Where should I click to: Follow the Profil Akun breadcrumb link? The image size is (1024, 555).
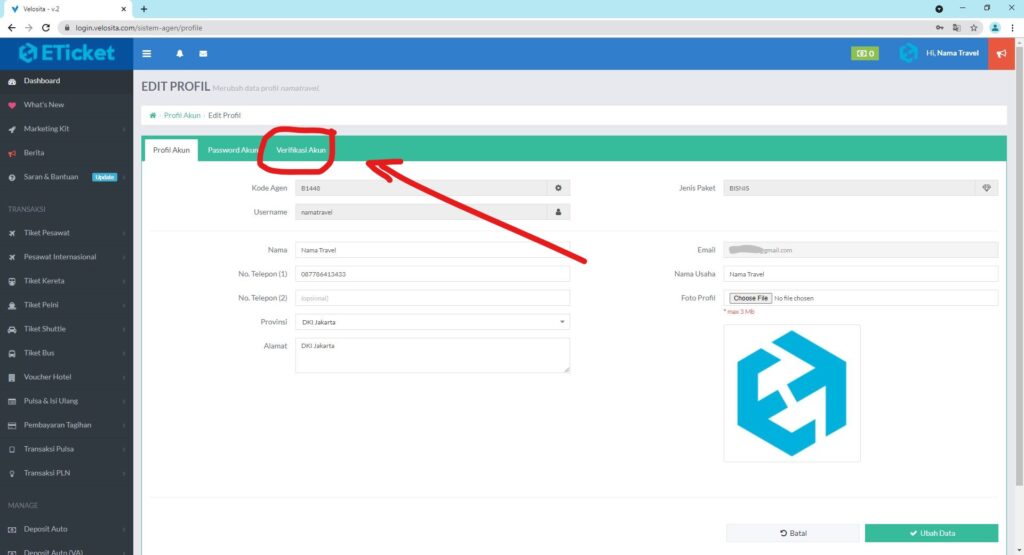pos(182,115)
